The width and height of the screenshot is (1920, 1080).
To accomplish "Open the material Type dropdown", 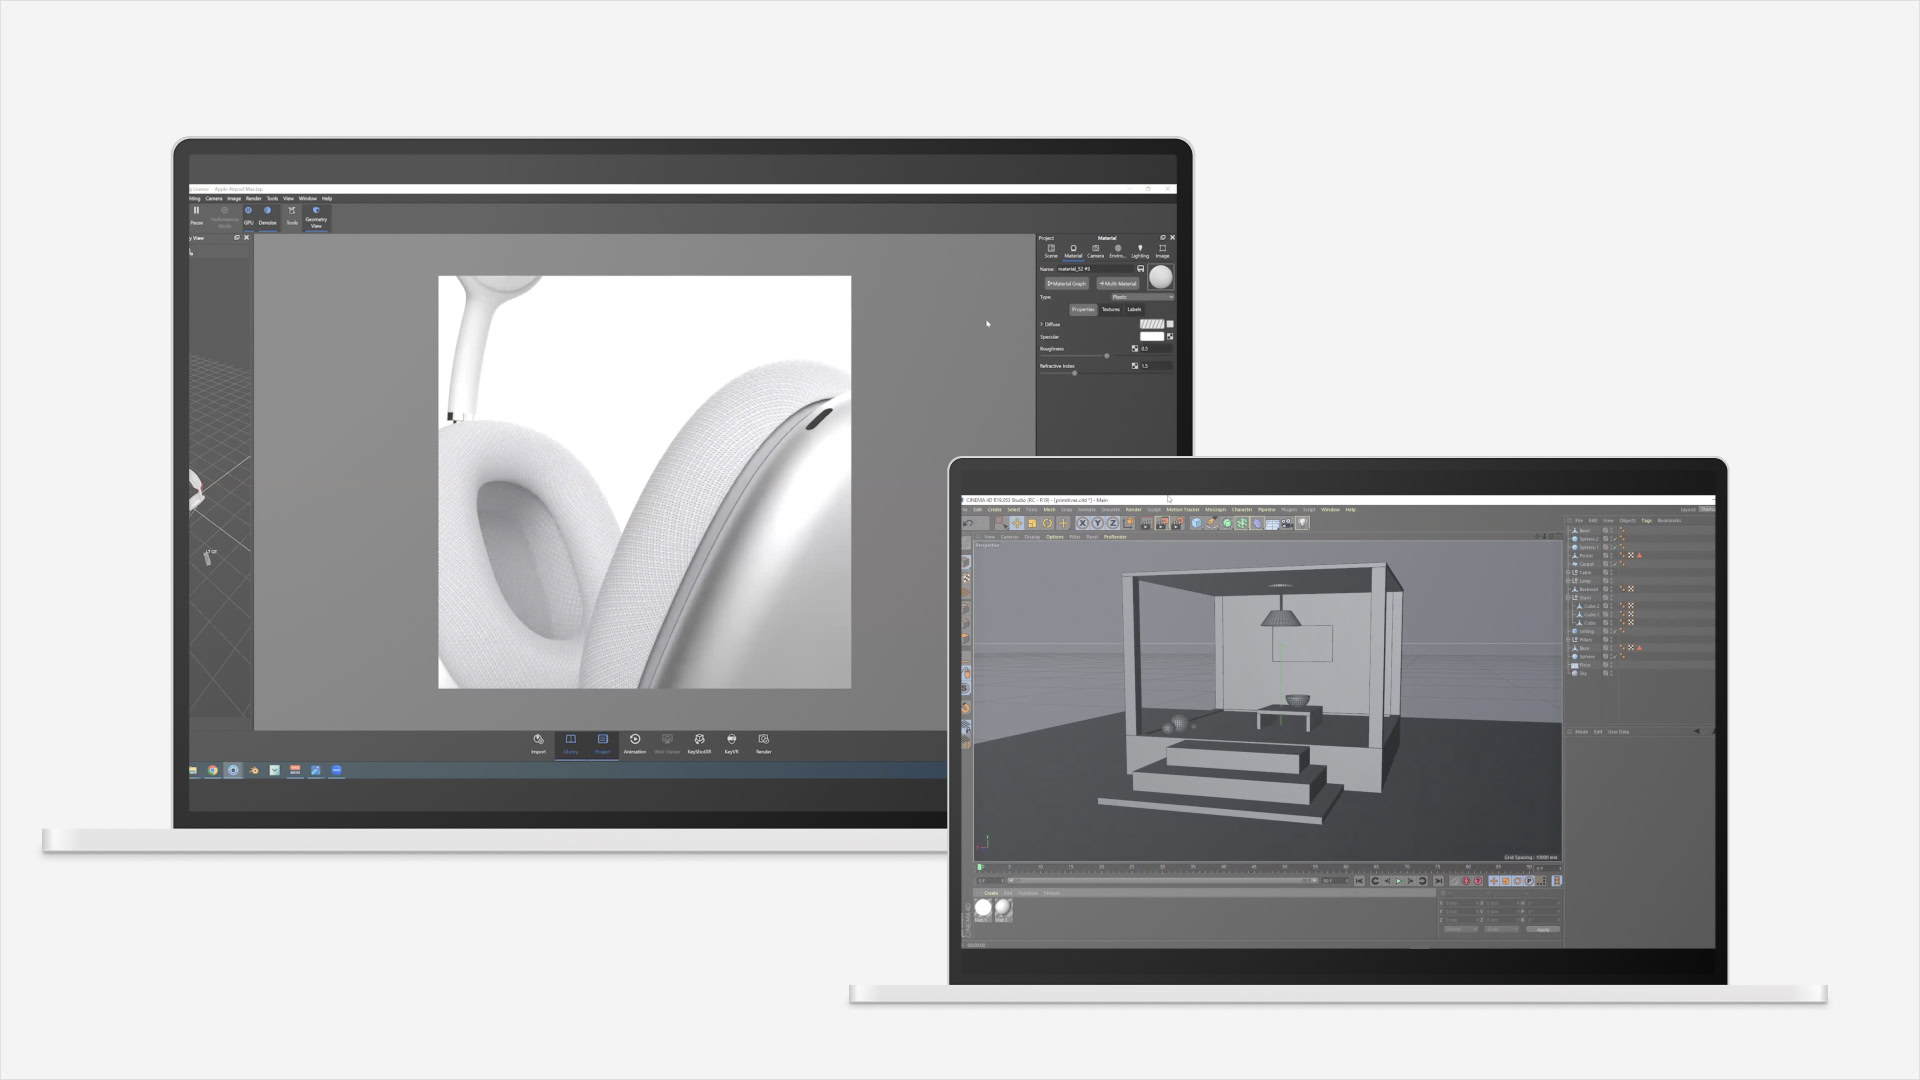I will click(x=1142, y=297).
